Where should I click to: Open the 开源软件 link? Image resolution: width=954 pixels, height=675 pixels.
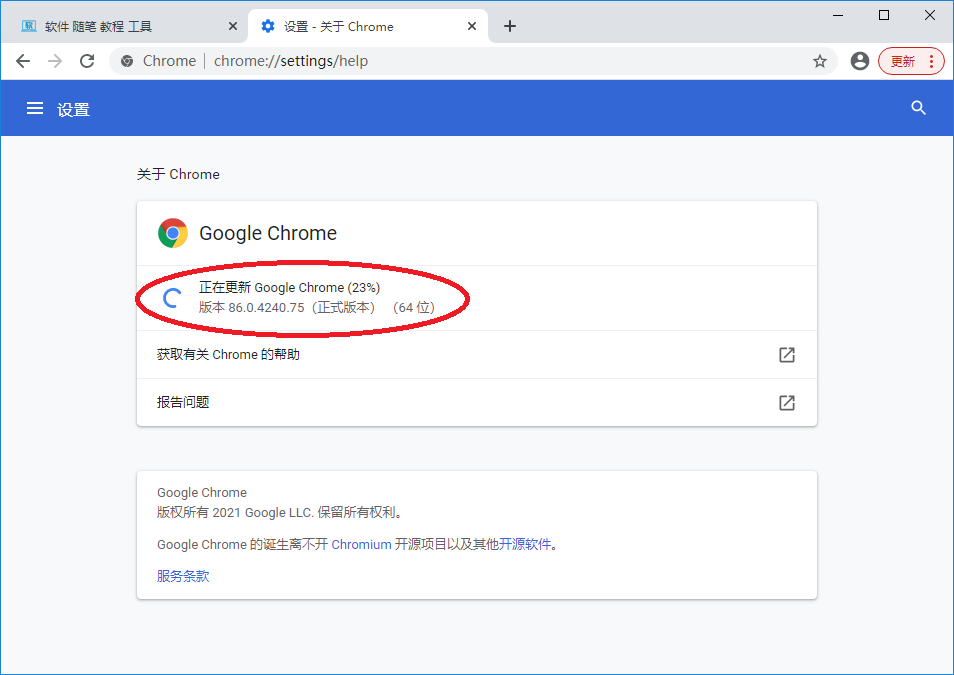(x=525, y=544)
